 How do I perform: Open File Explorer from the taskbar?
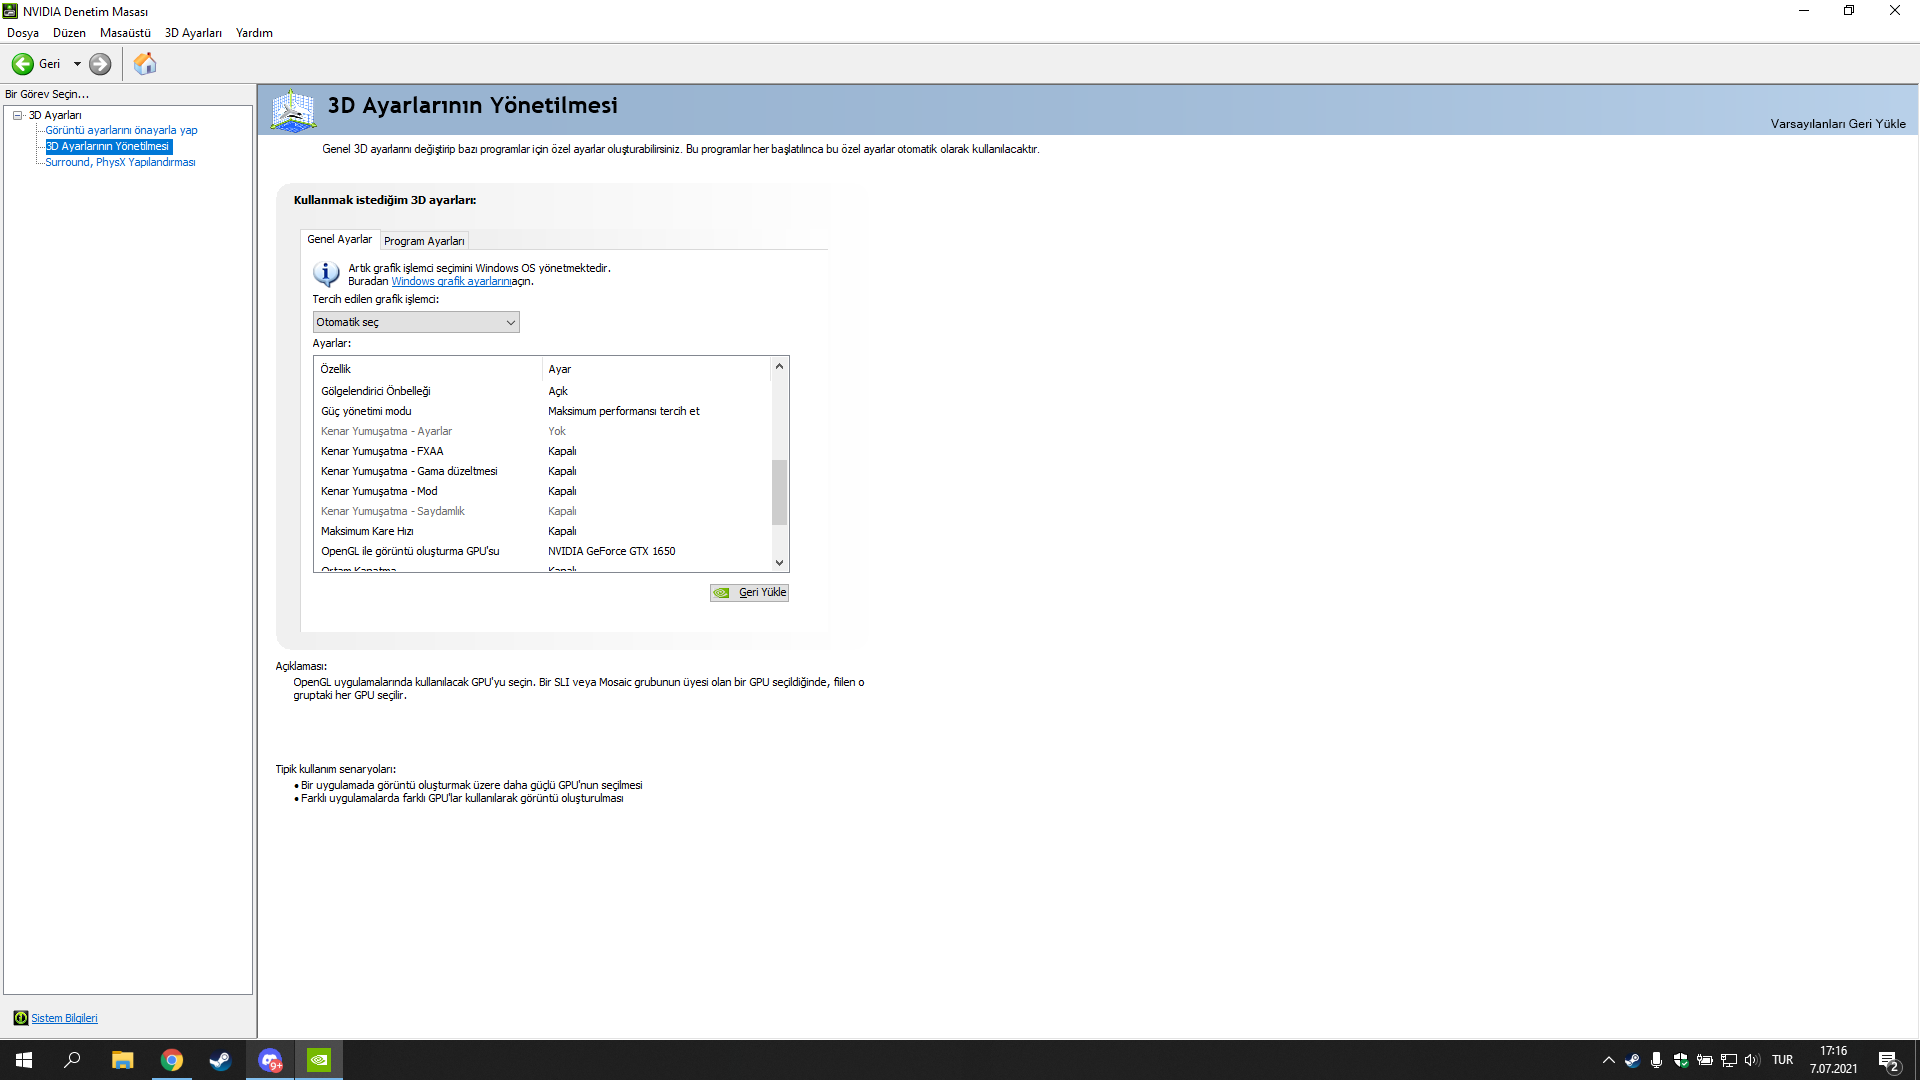tap(122, 1060)
